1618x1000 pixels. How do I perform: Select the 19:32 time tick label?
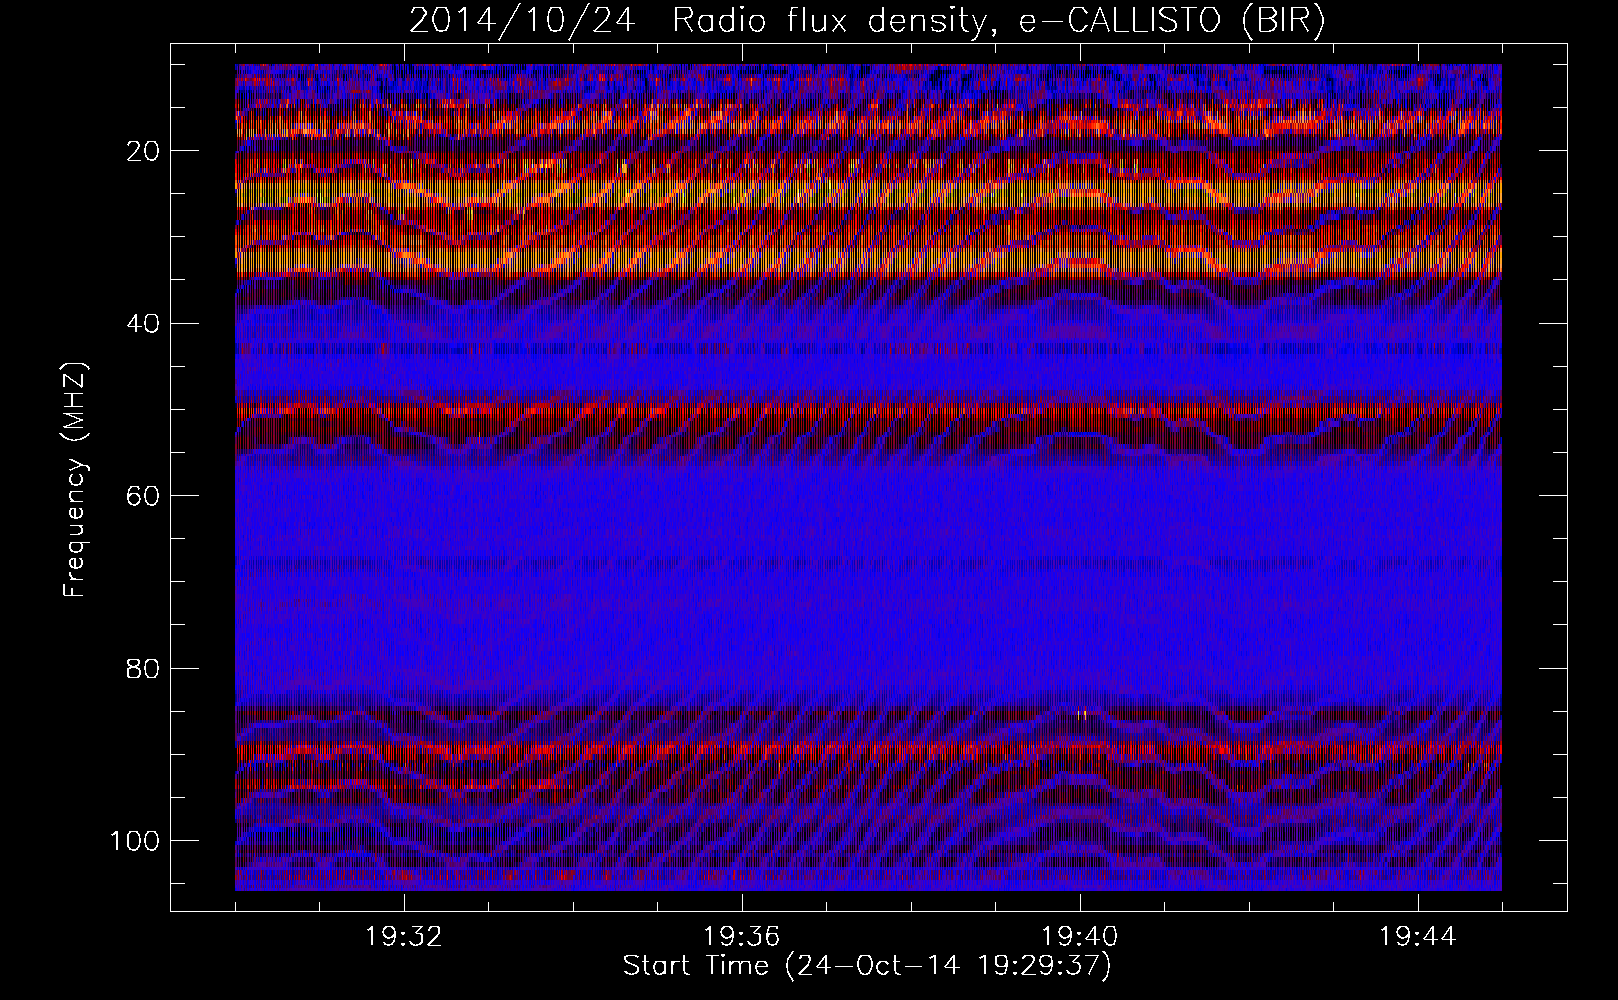point(404,936)
